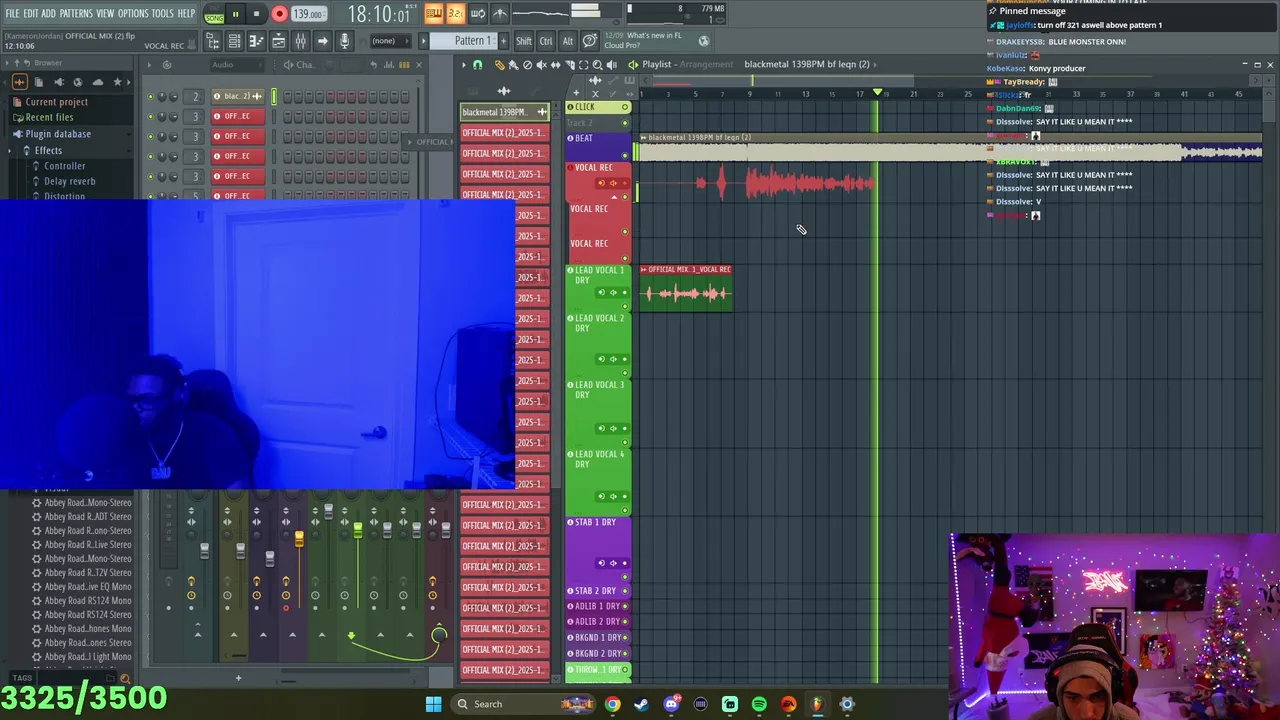This screenshot has height=720, width=1280.
Task: Select the Playlist slip tool
Action: coord(555,65)
